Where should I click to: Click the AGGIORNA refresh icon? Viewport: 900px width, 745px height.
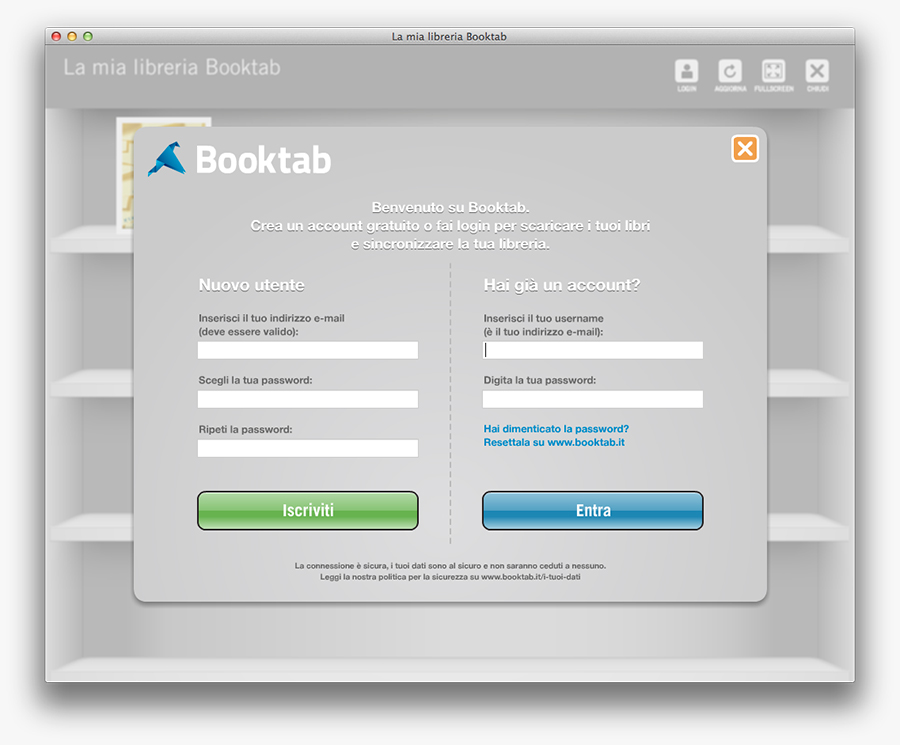pyautogui.click(x=730, y=74)
